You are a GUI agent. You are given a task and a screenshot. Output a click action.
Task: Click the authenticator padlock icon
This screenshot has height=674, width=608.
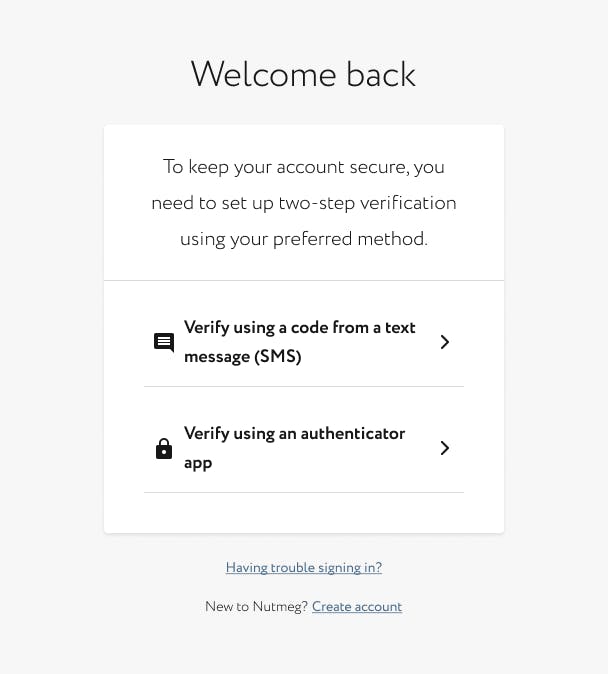pos(164,449)
